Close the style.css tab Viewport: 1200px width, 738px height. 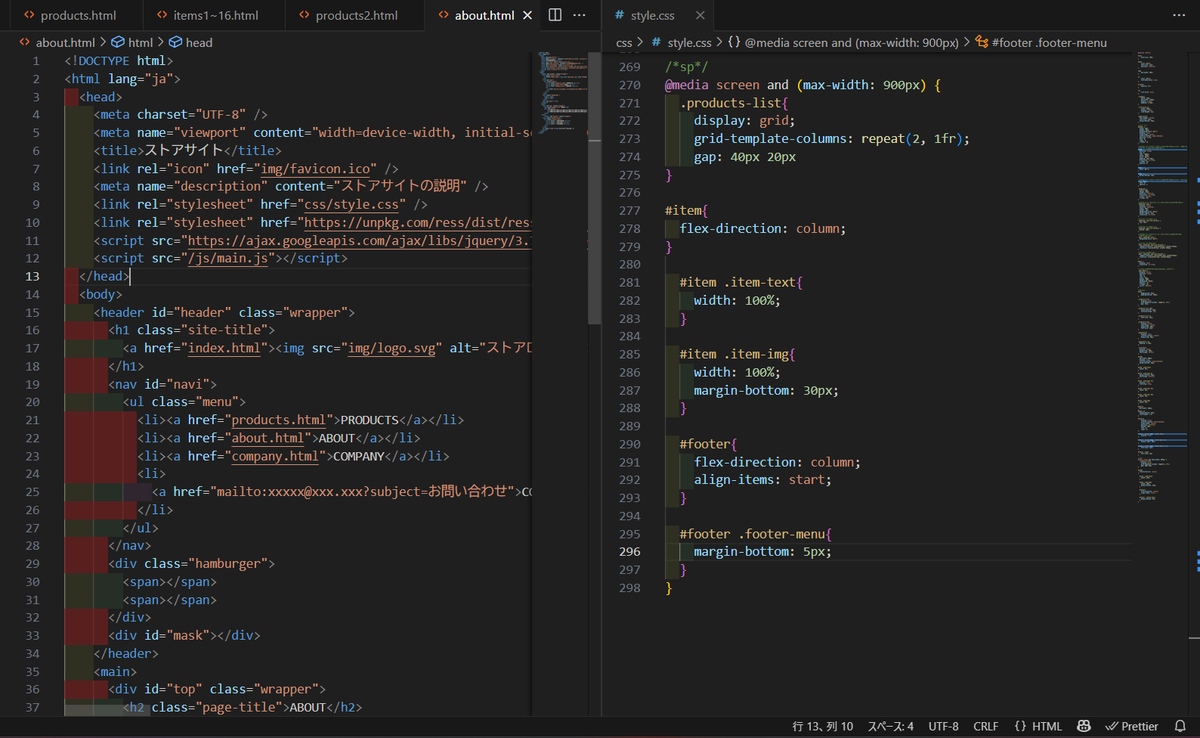698,15
